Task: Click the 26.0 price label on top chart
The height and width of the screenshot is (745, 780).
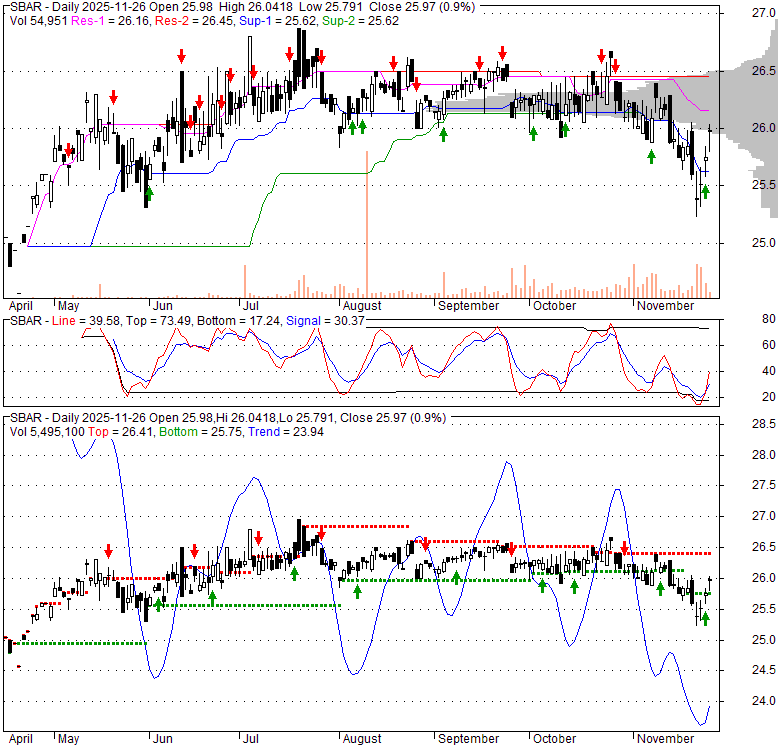Action: 764,128
